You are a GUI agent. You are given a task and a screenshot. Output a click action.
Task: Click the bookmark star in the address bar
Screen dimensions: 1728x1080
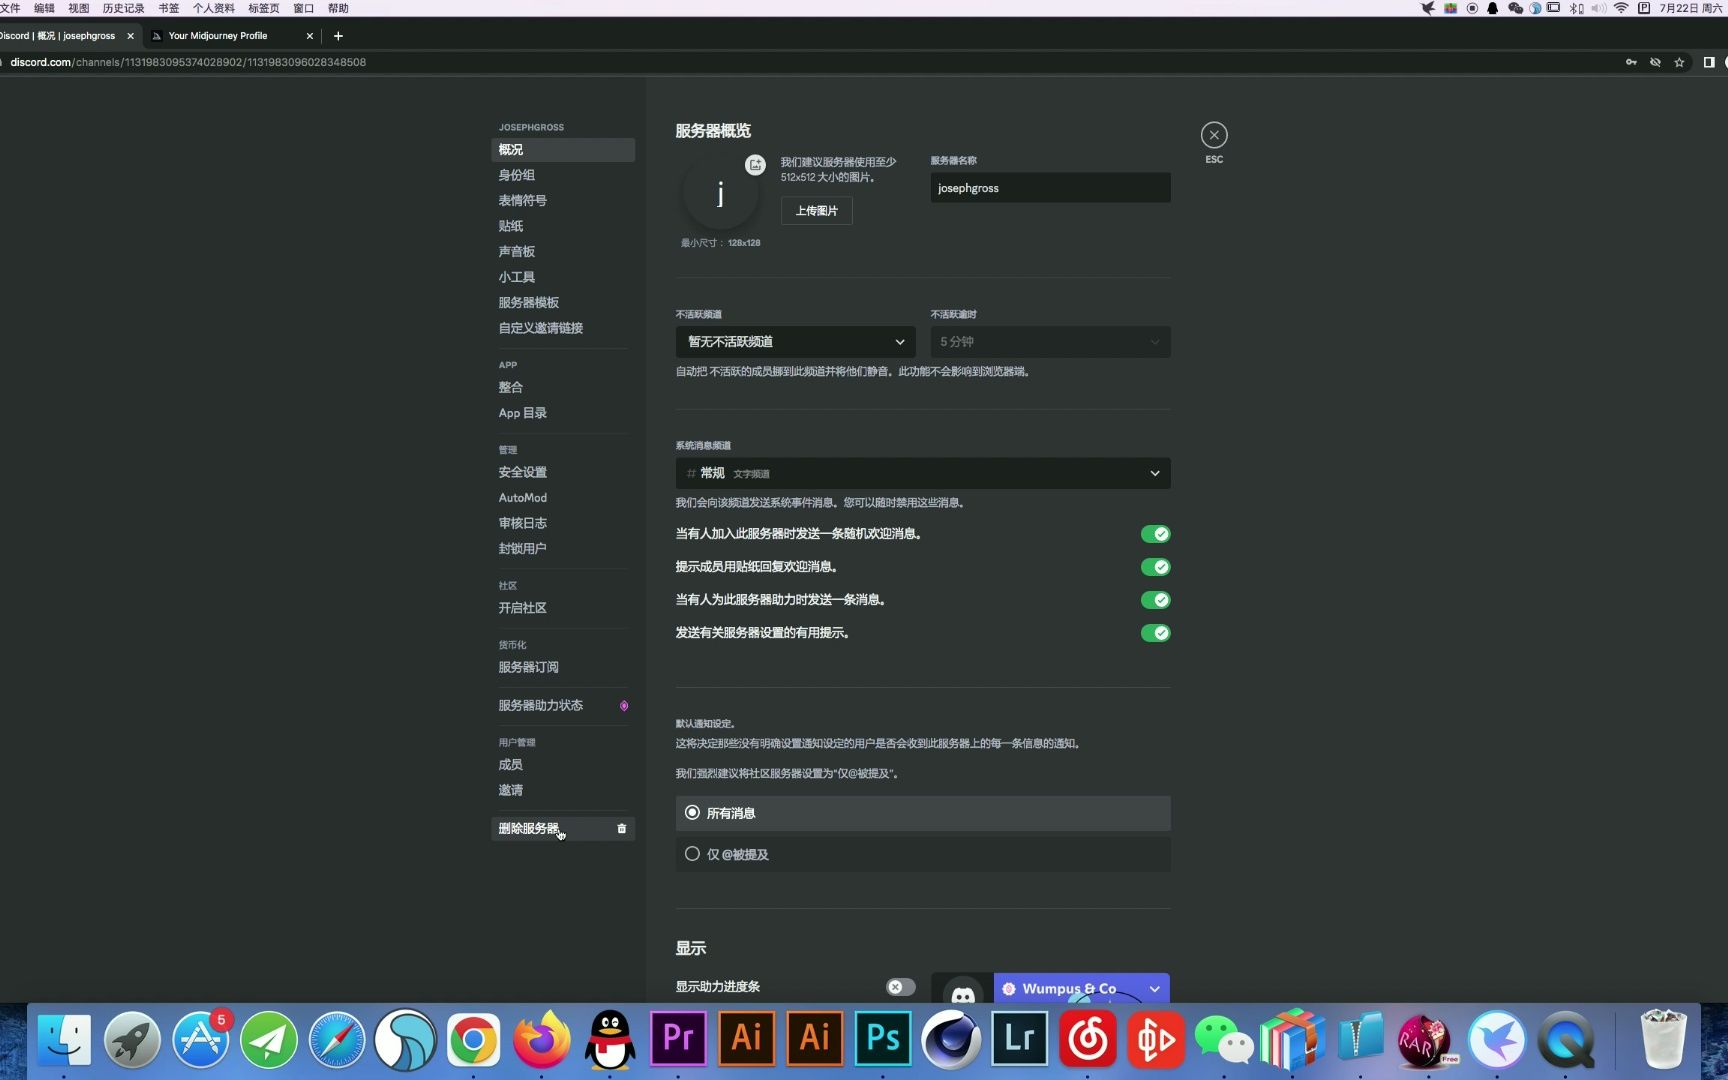tap(1678, 62)
